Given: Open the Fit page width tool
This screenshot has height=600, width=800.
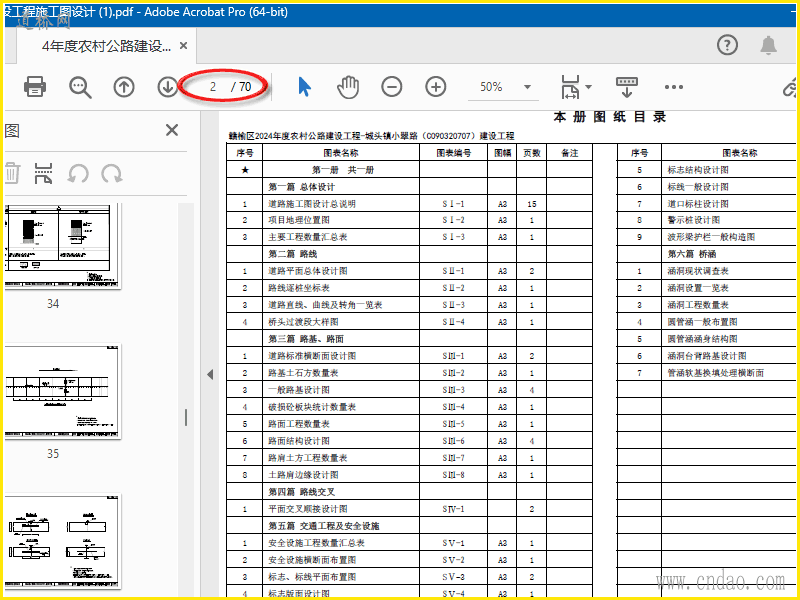Looking at the screenshot, I should [x=570, y=87].
